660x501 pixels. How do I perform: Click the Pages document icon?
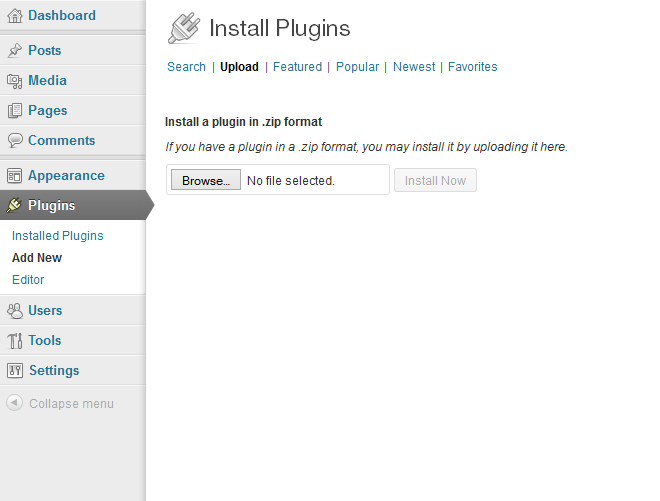pos(15,111)
